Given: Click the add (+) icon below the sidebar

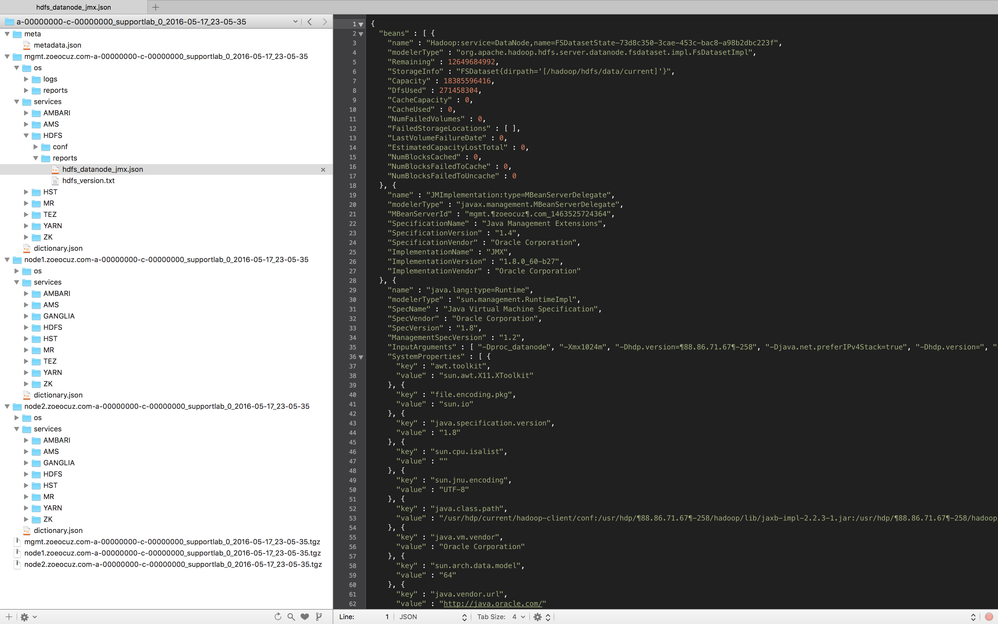Looking at the screenshot, I should 8,617.
